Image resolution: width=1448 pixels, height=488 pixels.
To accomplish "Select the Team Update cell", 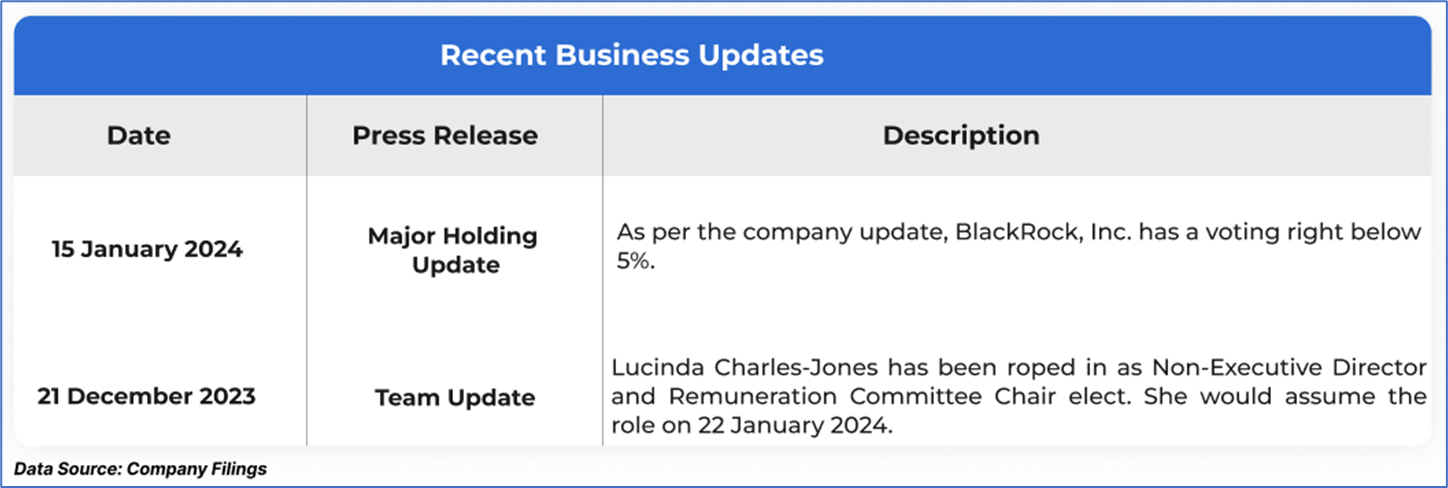I will [455, 398].
